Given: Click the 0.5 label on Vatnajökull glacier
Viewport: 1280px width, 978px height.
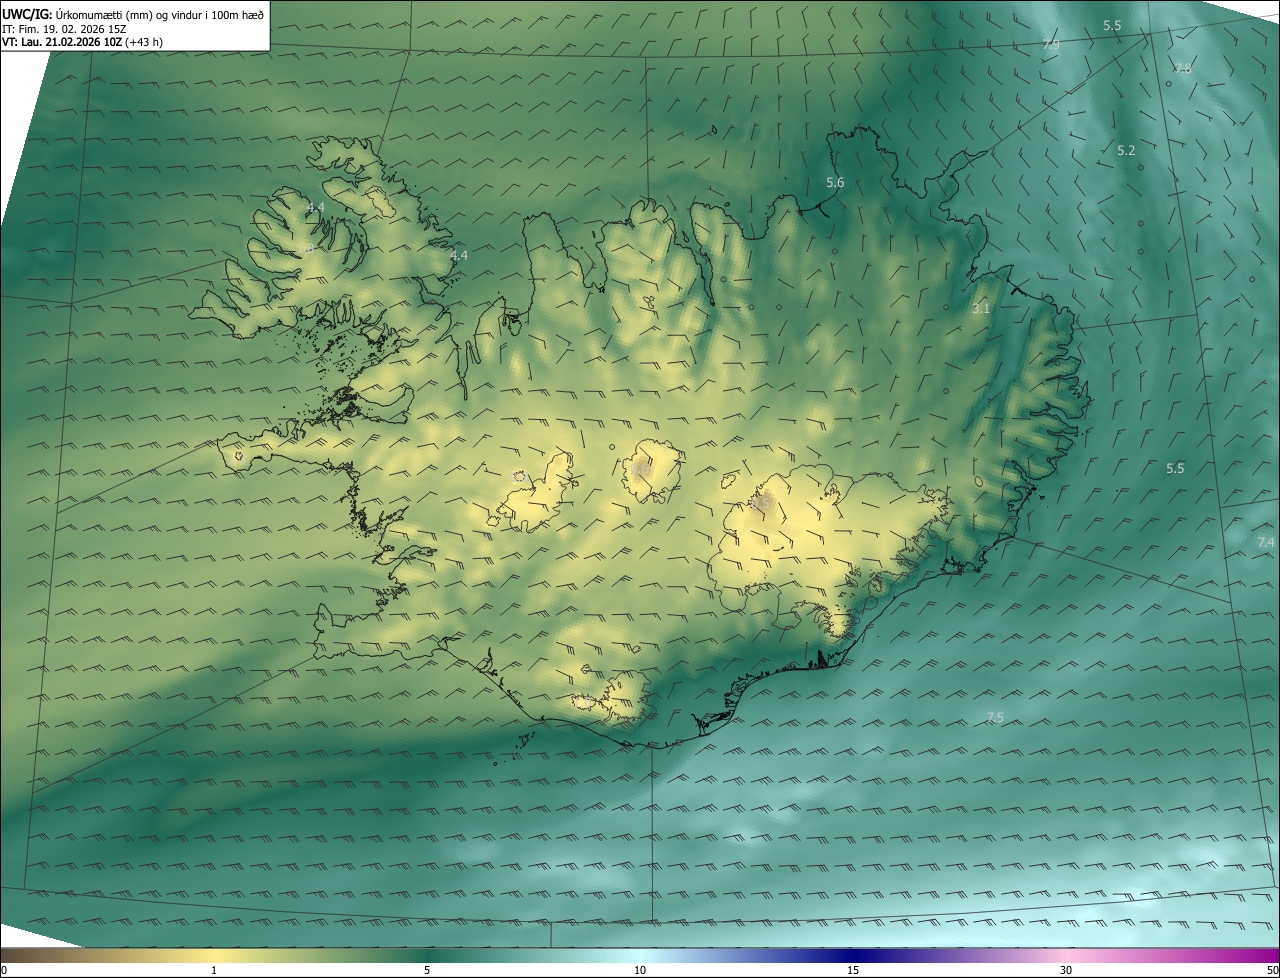Looking at the screenshot, I should [762, 502].
